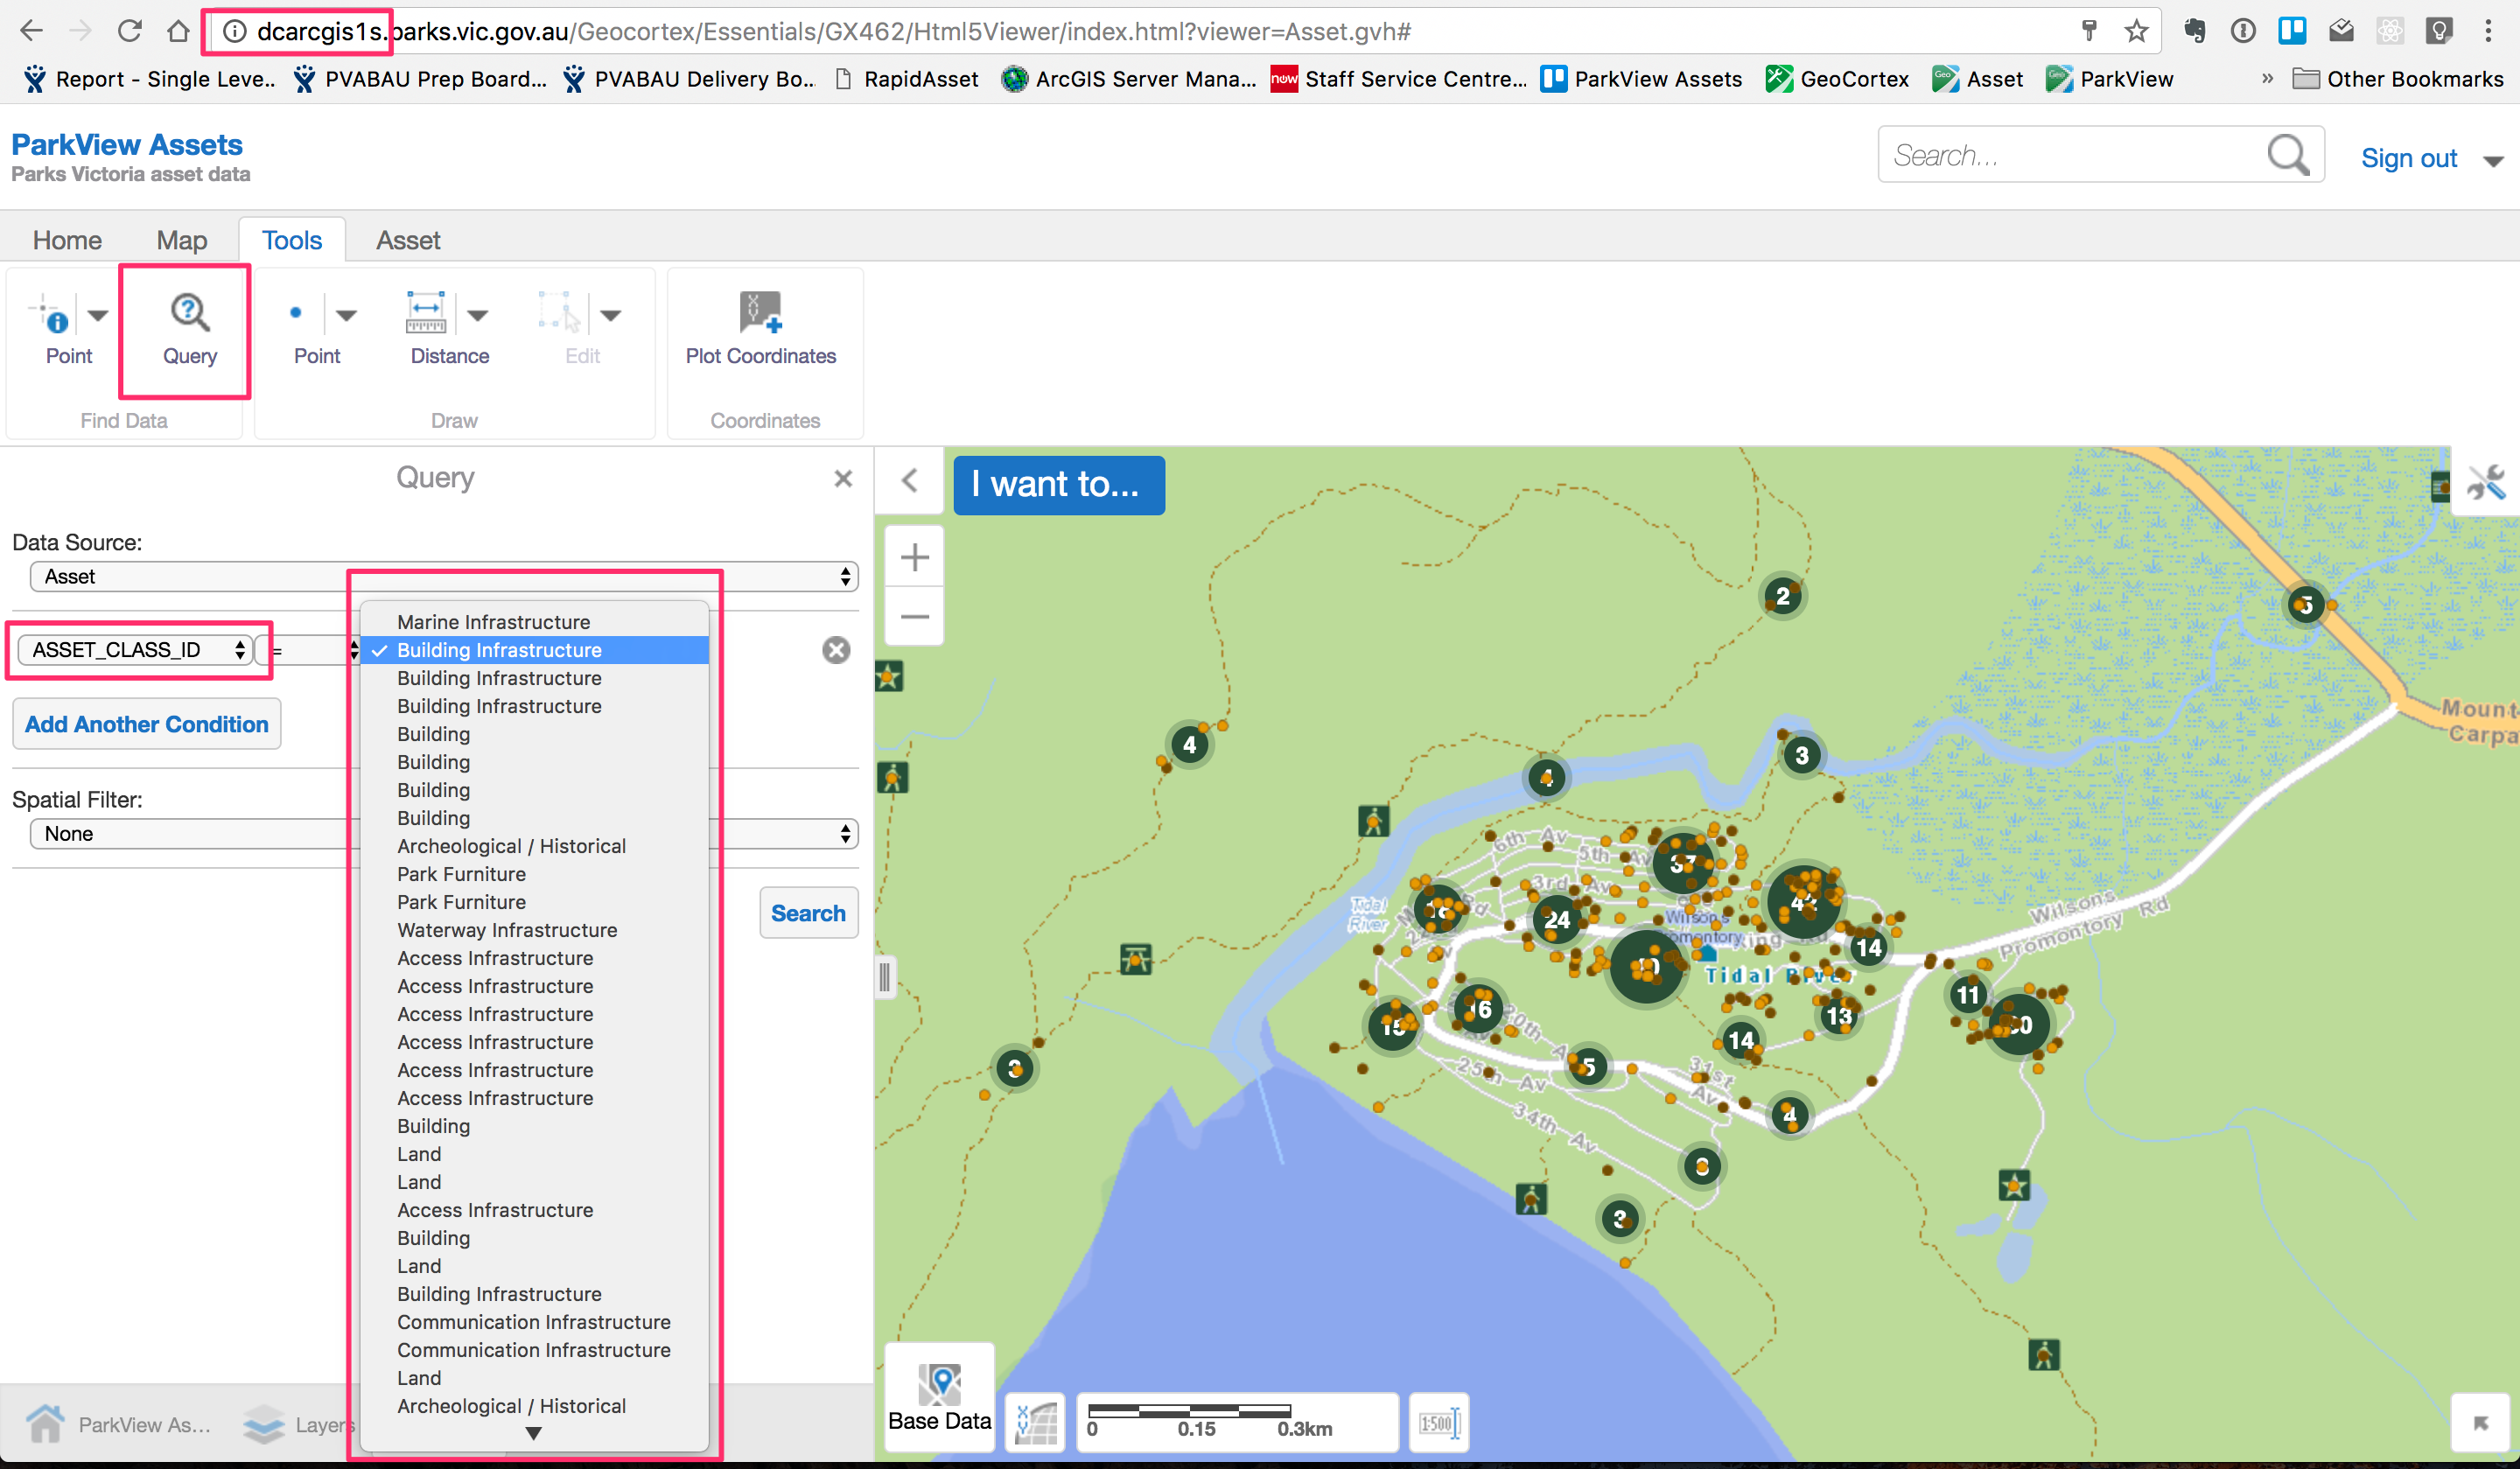Expand the Point identify dropdown arrow
Viewport: 2520px width, 1469px height.
click(x=97, y=315)
